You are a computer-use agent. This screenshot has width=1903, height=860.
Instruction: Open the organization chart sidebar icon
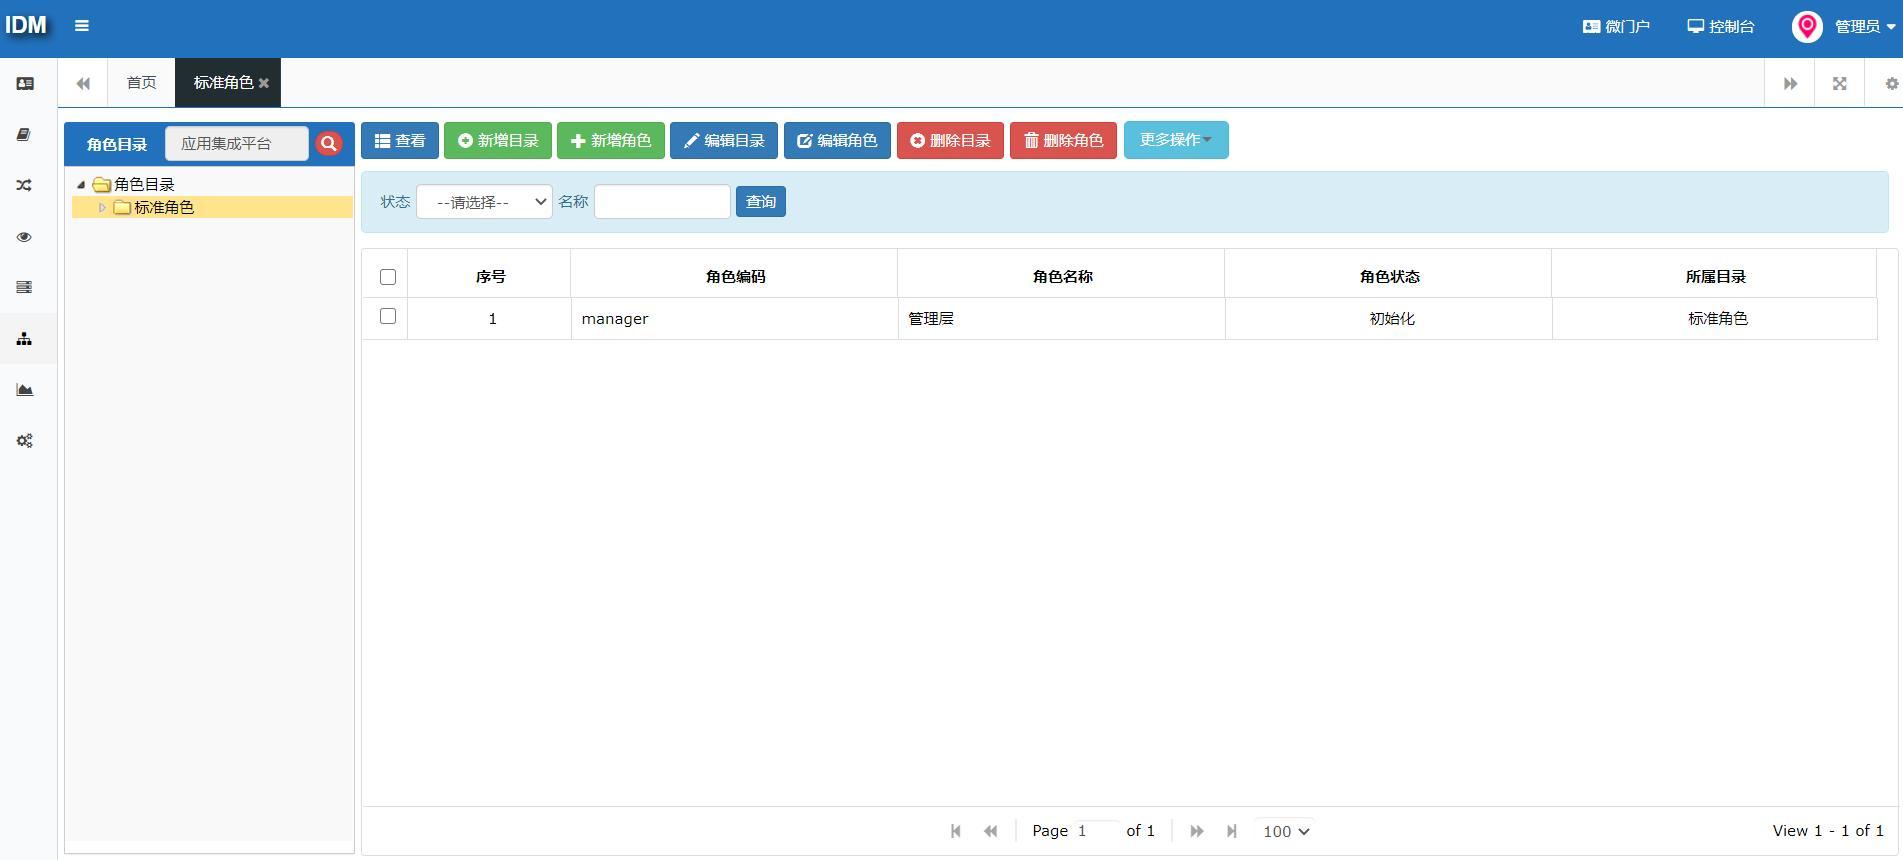pyautogui.click(x=25, y=339)
